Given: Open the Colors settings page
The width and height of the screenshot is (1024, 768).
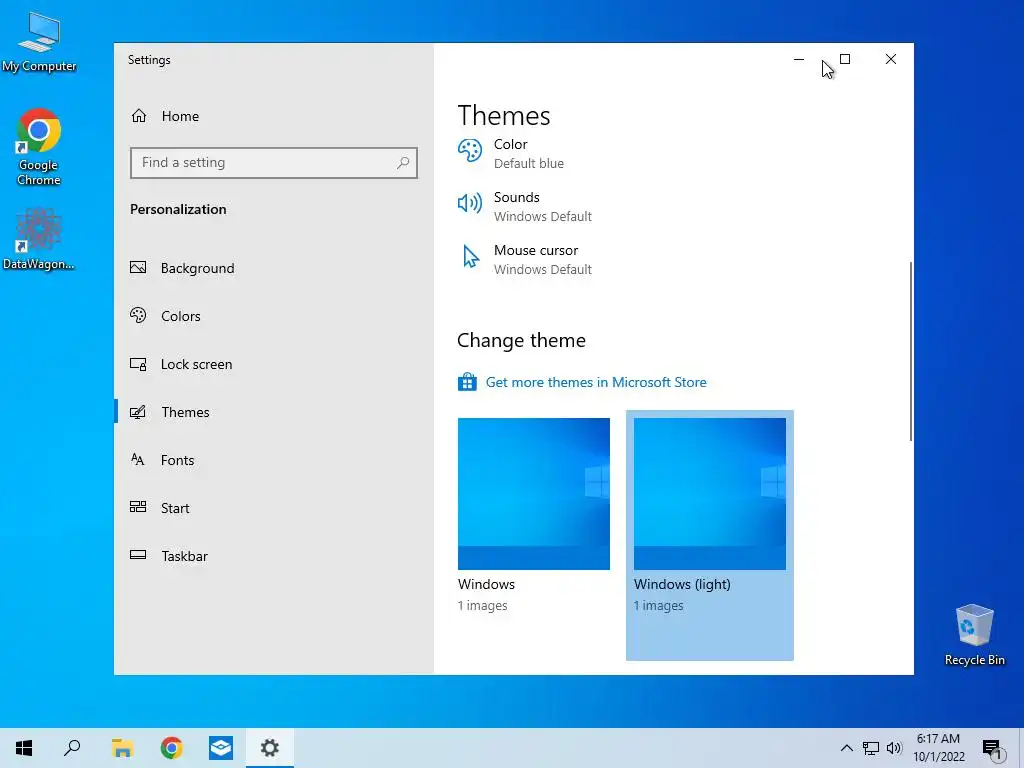Looking at the screenshot, I should pos(273,316).
